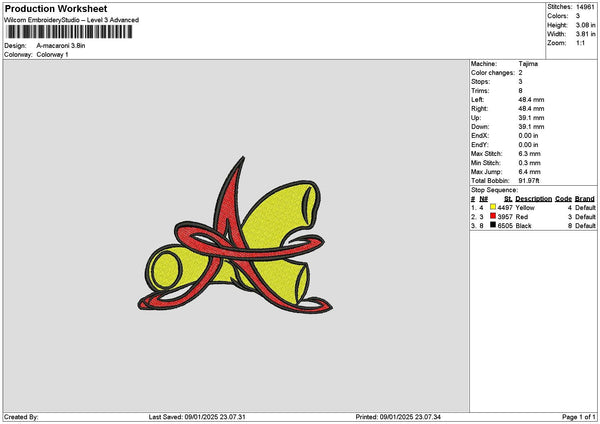Select the 'Stops:' label
This screenshot has width=600, height=424.
coord(480,82)
